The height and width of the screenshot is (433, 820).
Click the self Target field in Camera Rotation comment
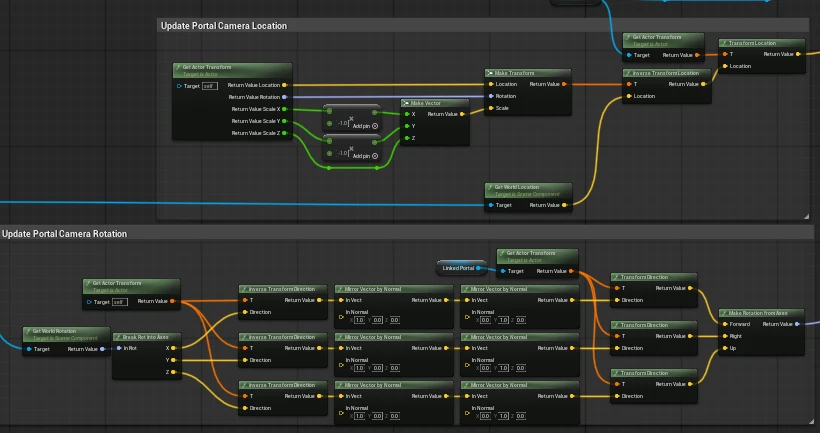click(x=120, y=302)
